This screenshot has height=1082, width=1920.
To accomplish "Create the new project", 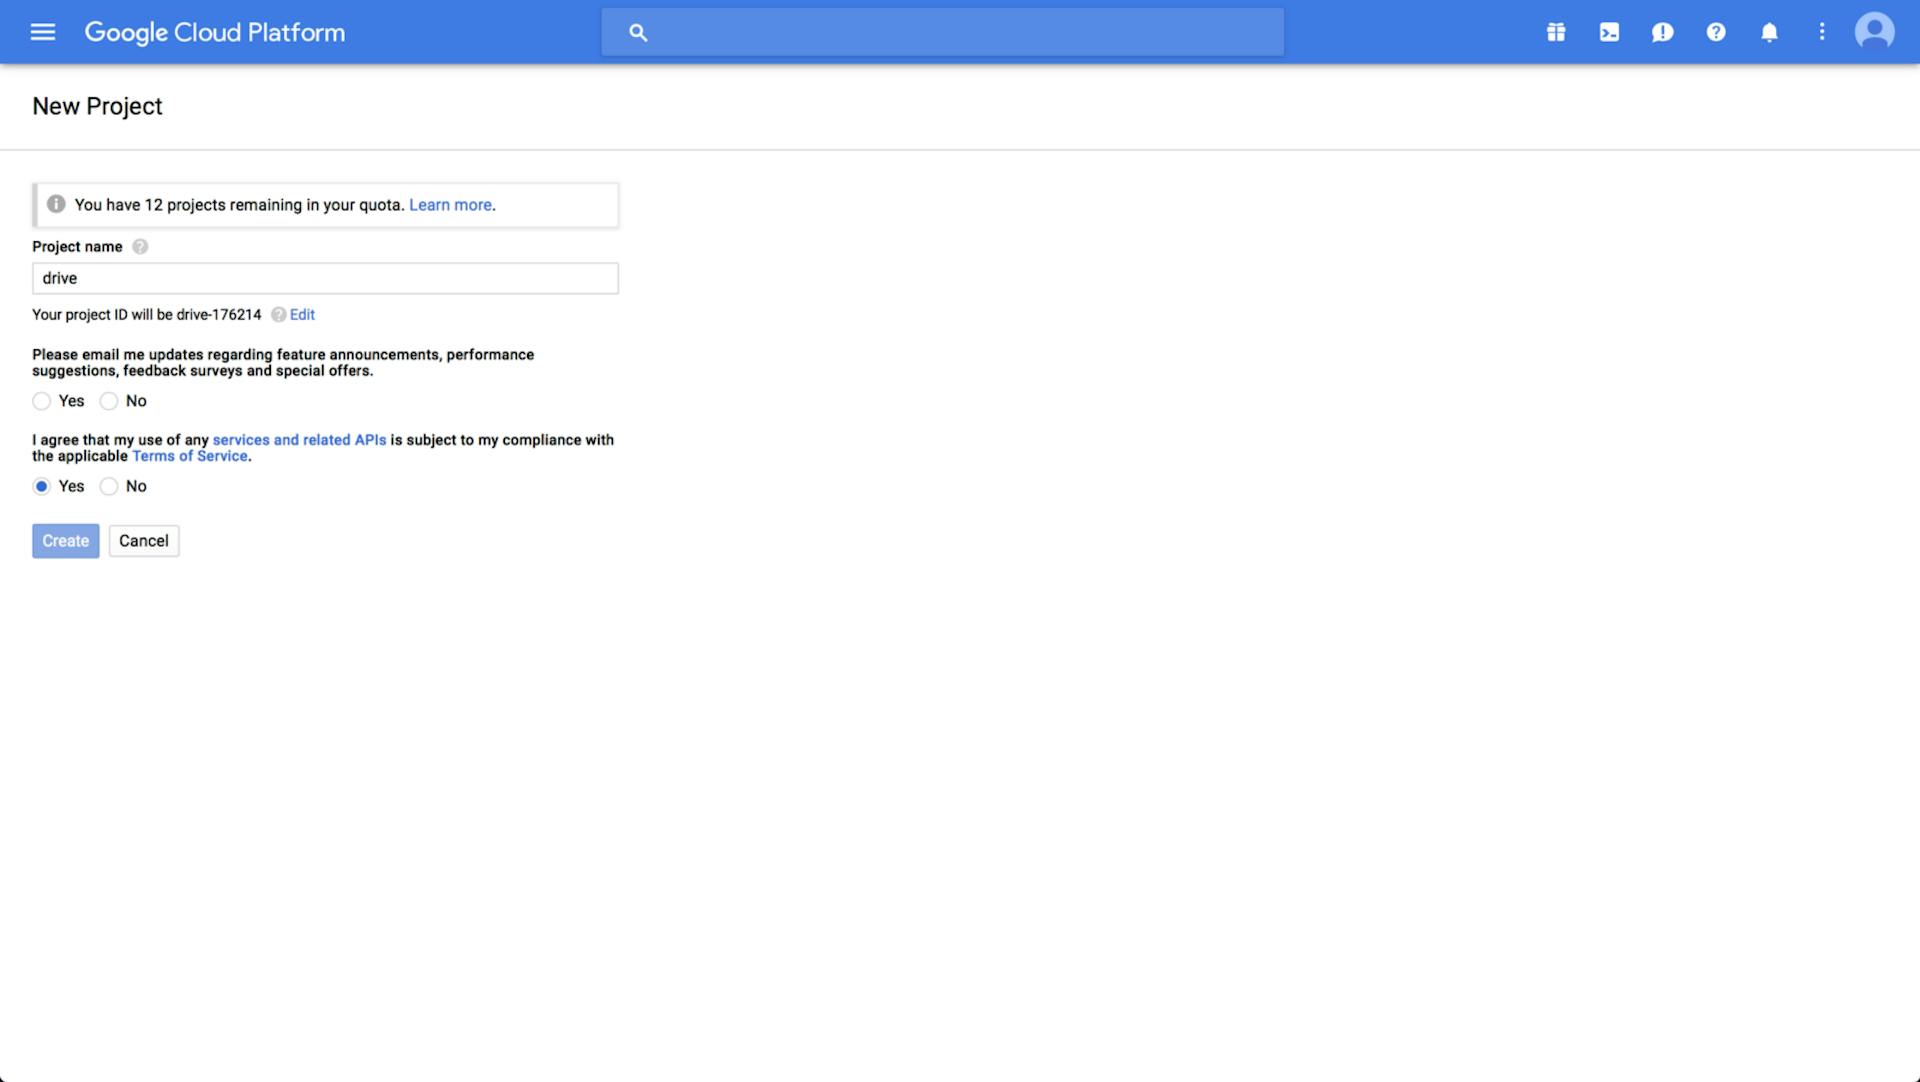I will click(65, 540).
